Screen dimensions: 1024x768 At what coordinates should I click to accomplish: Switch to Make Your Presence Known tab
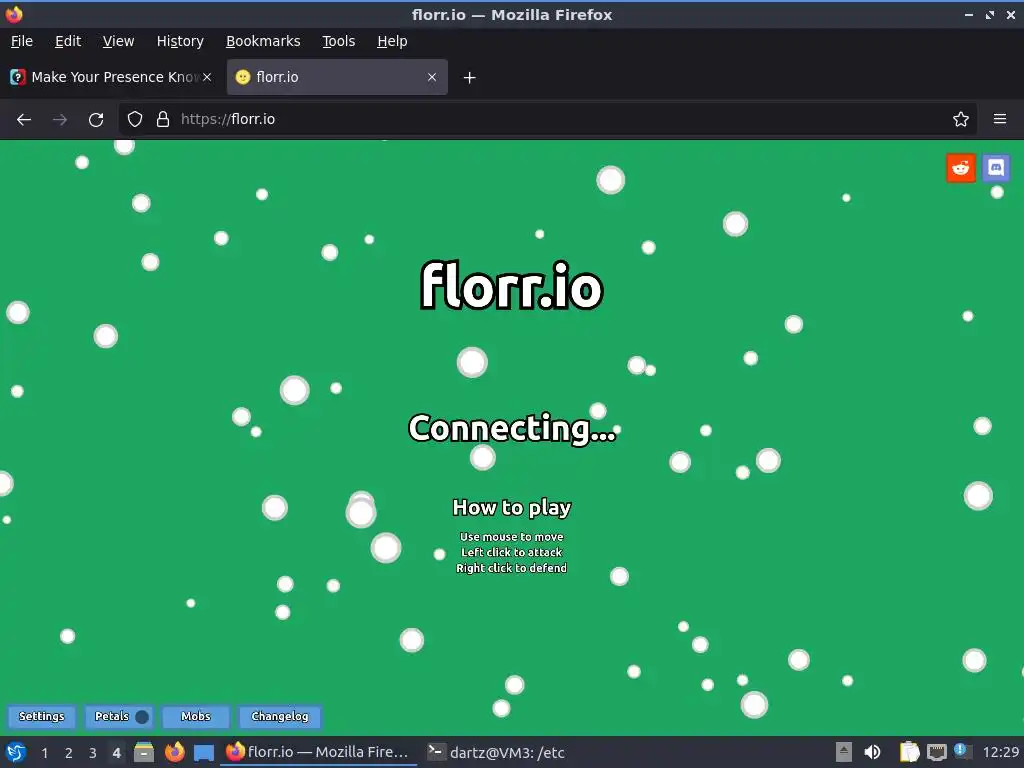click(111, 77)
